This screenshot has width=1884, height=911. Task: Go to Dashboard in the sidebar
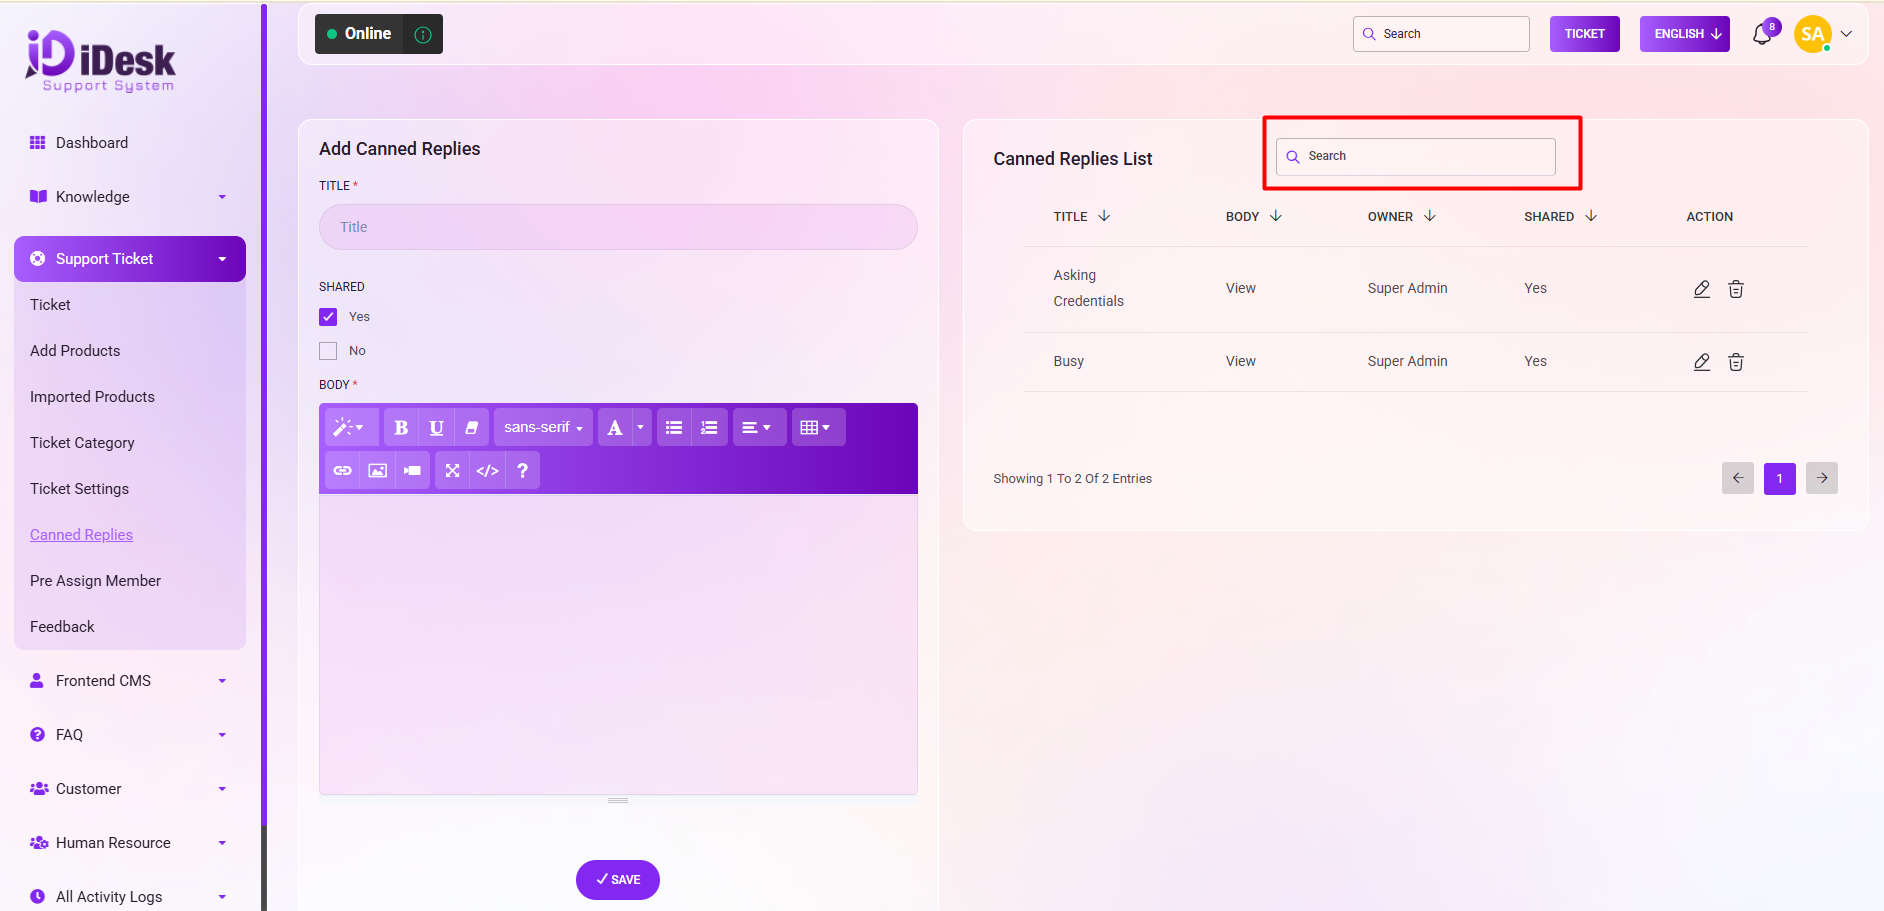(92, 143)
